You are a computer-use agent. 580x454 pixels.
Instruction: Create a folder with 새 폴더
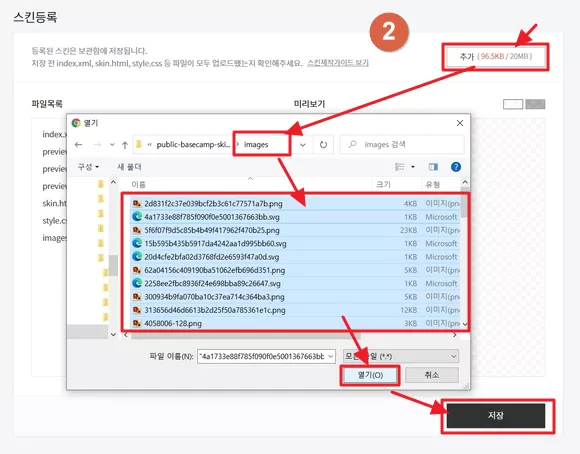(129, 167)
